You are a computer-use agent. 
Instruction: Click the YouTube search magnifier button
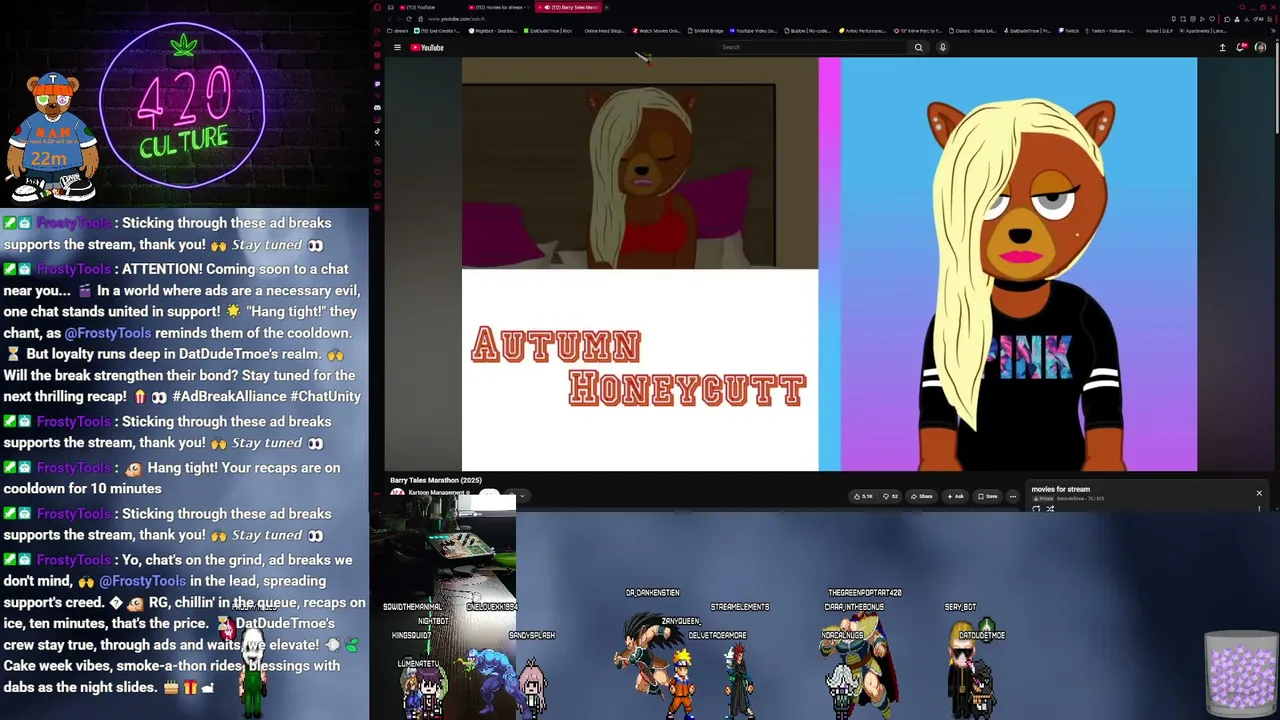tap(918, 47)
